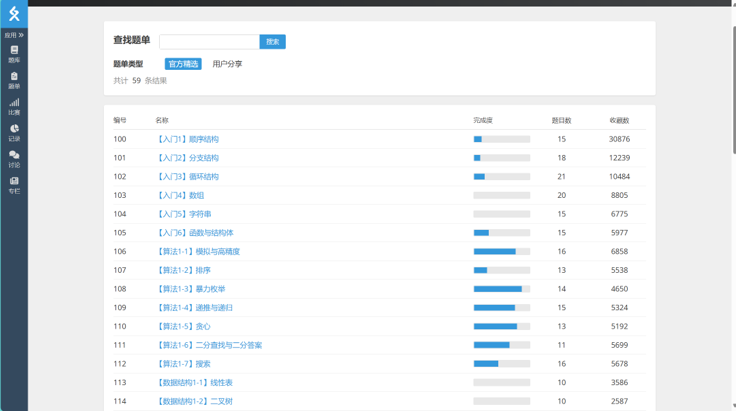Open 【数据结构1-1】线性表 list
741x411 pixels.
tap(194, 383)
